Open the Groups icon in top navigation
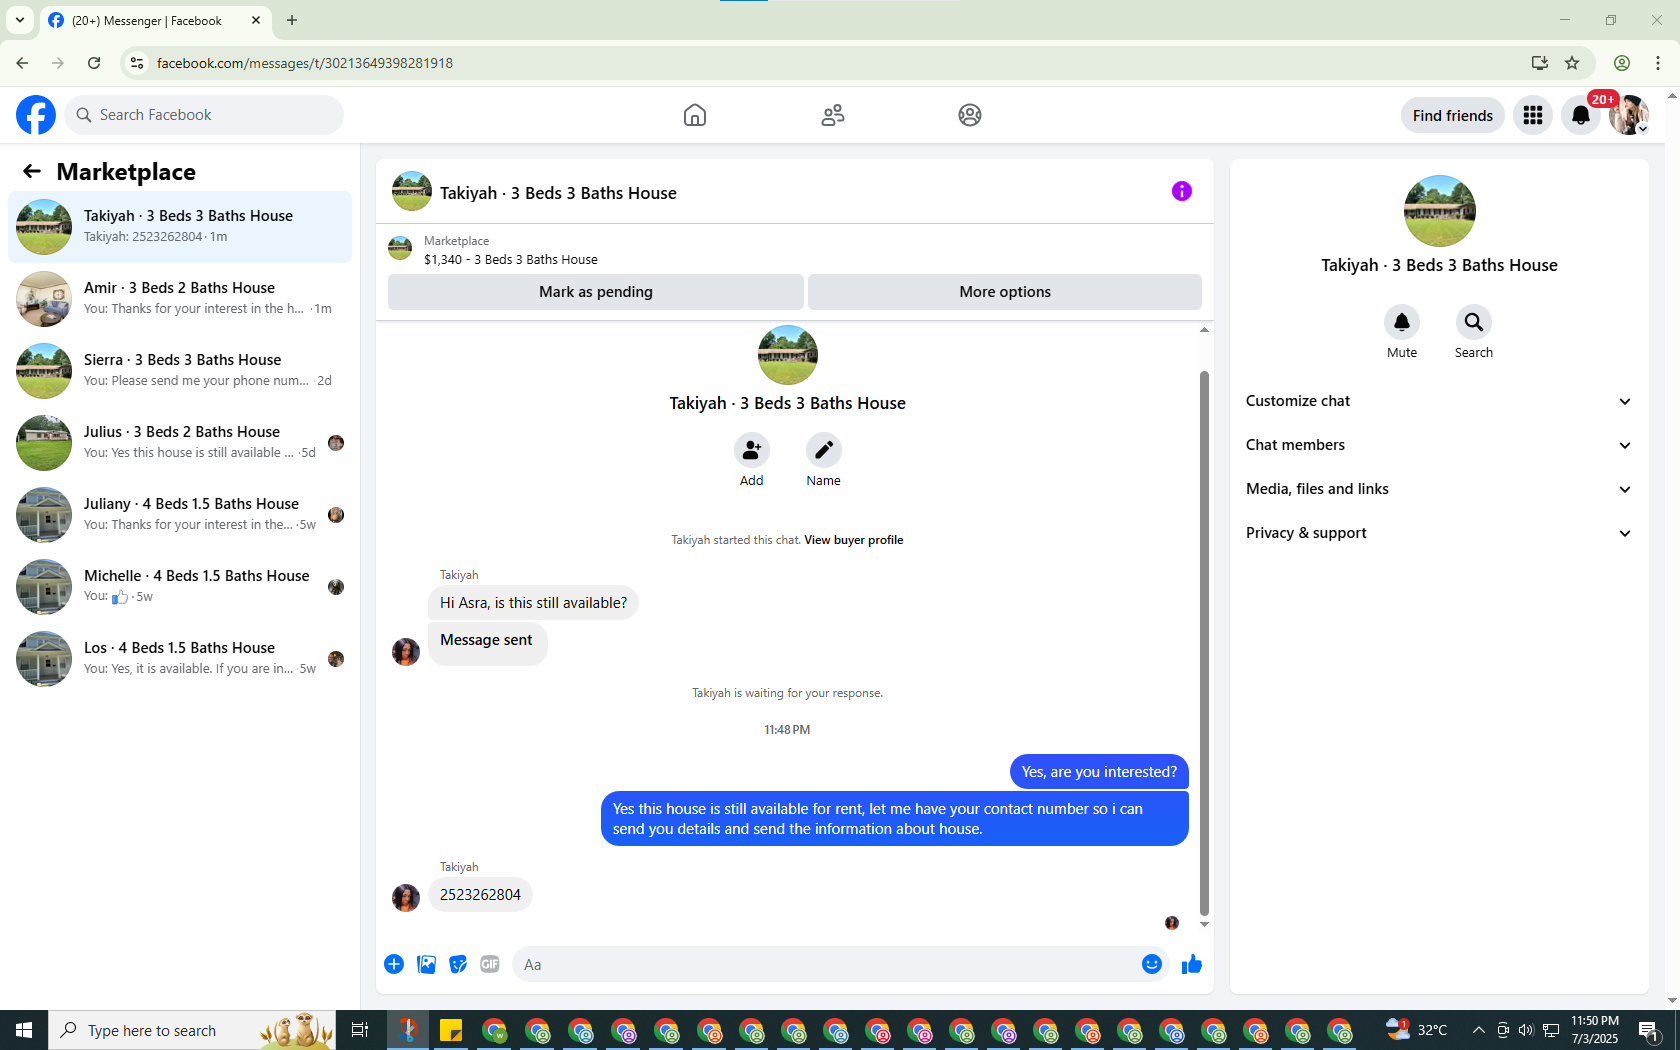1680x1050 pixels. coord(970,115)
